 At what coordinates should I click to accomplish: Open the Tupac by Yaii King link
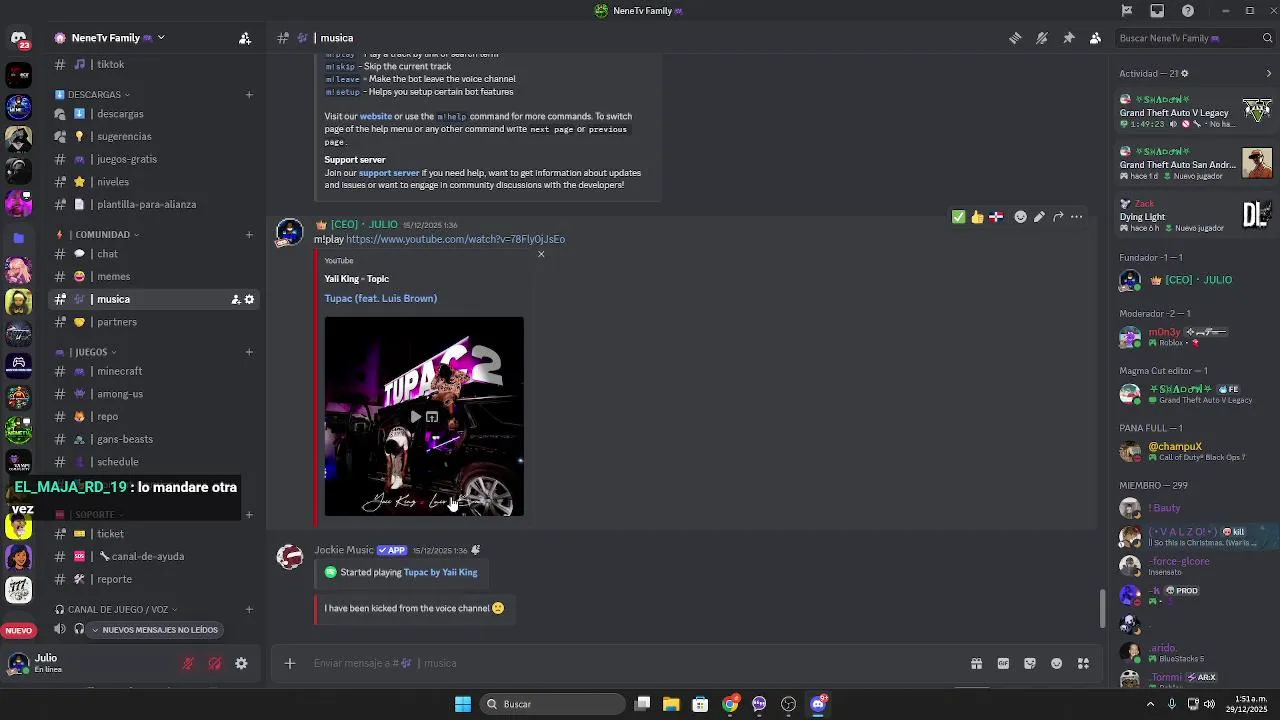click(x=441, y=572)
